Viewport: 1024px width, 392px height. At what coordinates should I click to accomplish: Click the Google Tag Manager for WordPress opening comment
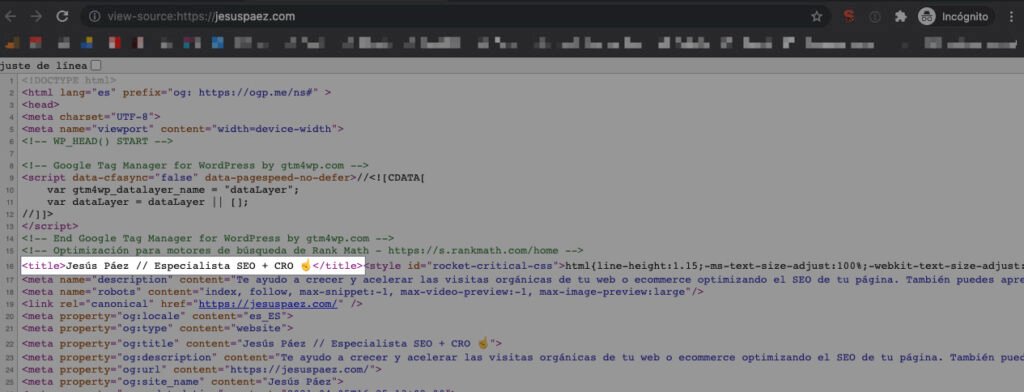click(x=195, y=166)
